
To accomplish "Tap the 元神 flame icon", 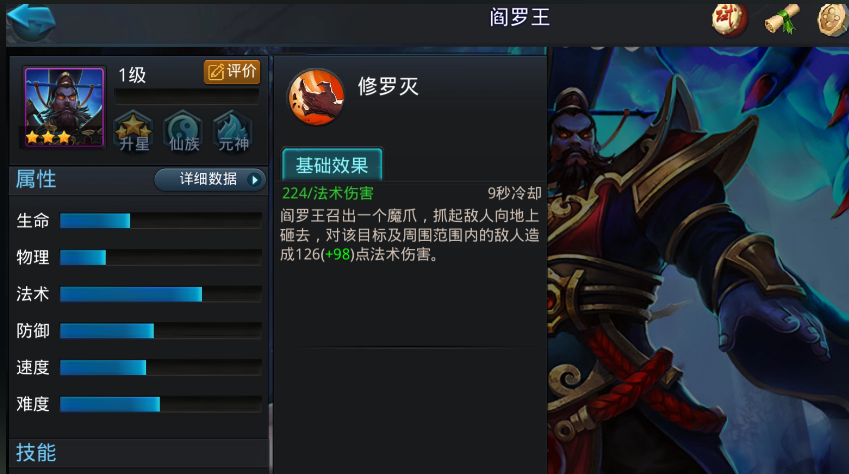I will click(x=233, y=132).
